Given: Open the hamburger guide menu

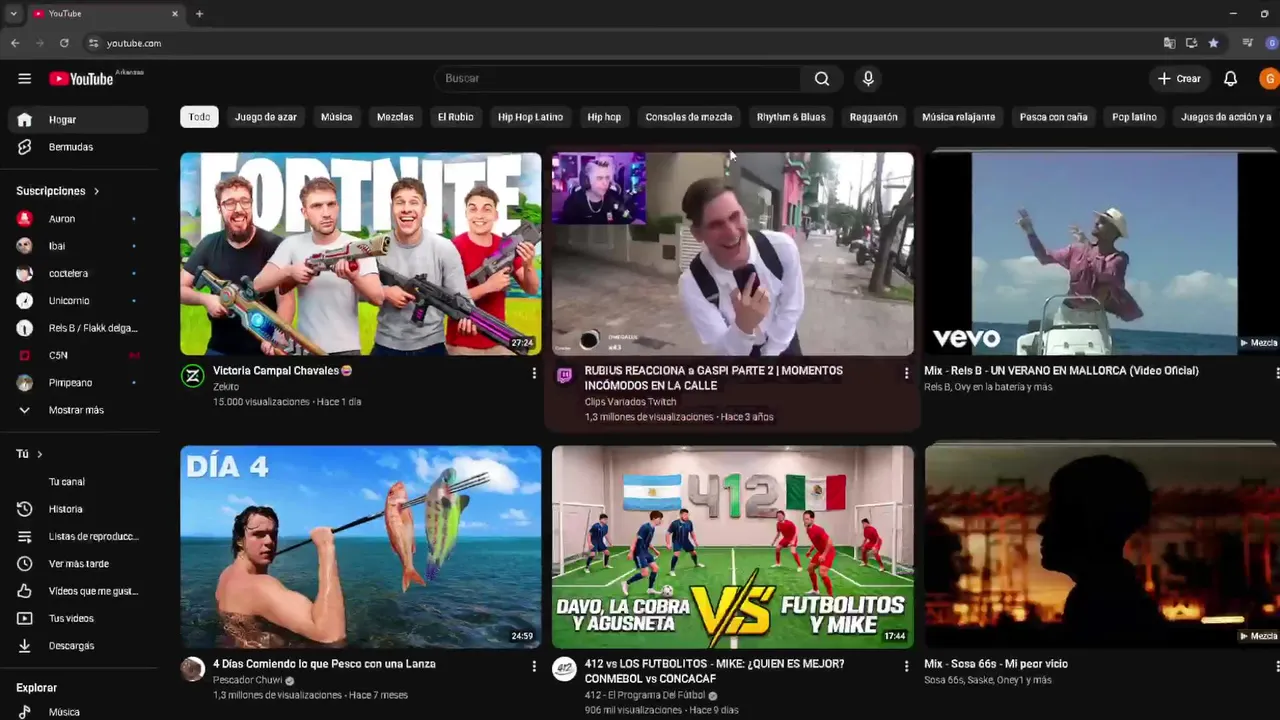Looking at the screenshot, I should pos(24,78).
